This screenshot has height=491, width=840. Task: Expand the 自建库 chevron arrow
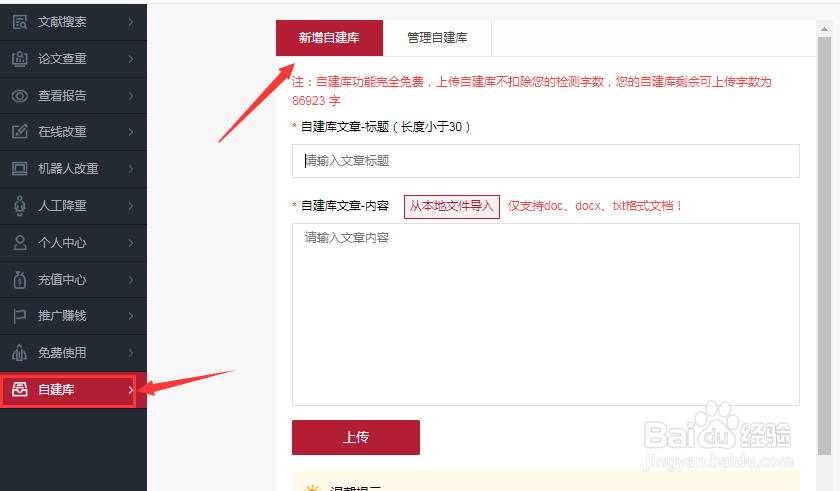click(131, 389)
